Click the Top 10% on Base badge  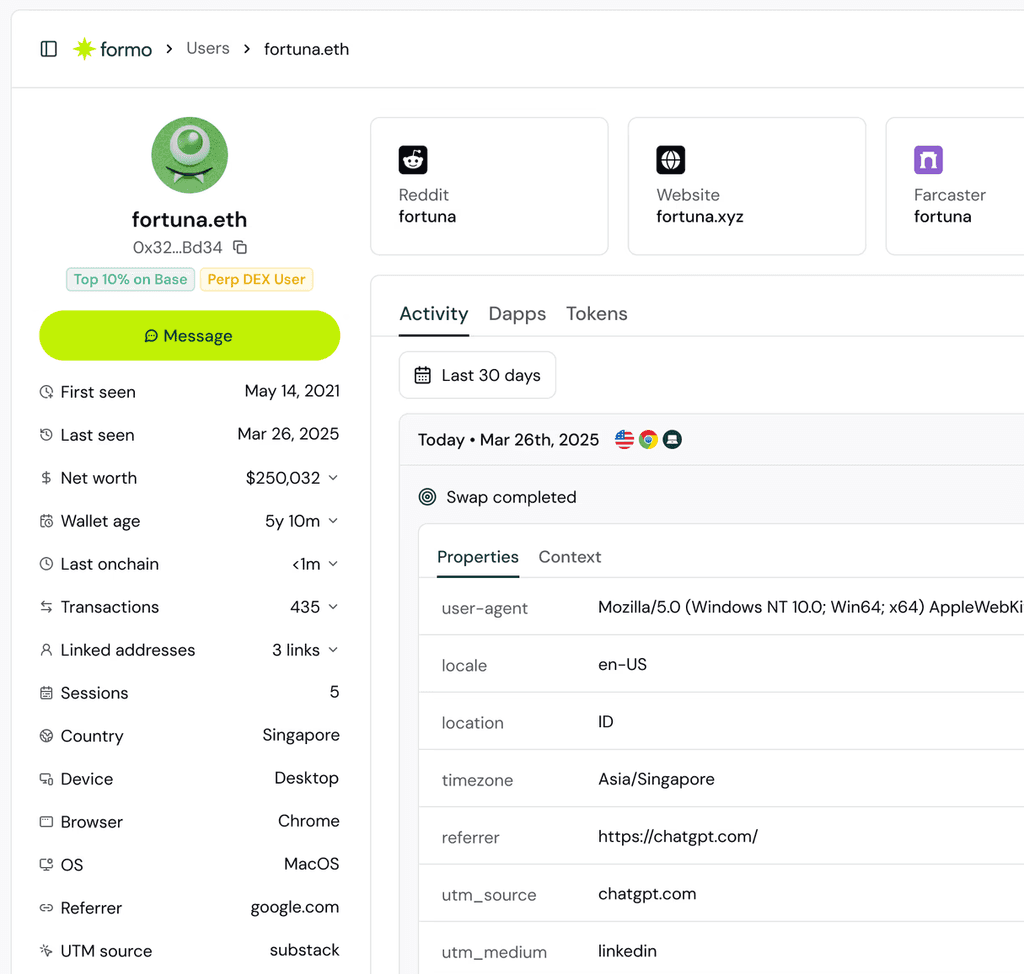(x=130, y=279)
